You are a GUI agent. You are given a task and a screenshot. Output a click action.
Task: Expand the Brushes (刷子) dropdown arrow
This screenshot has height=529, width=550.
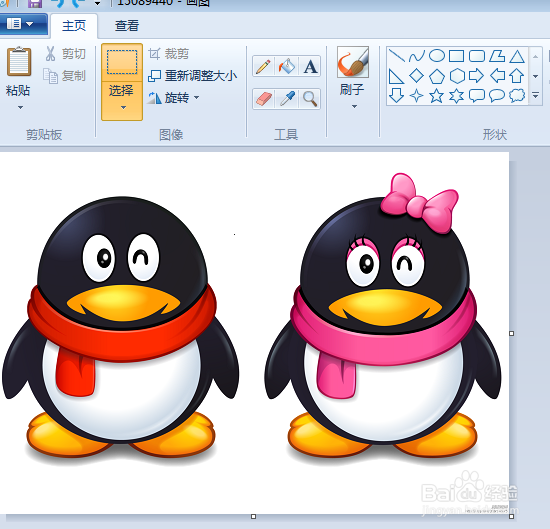tap(354, 106)
